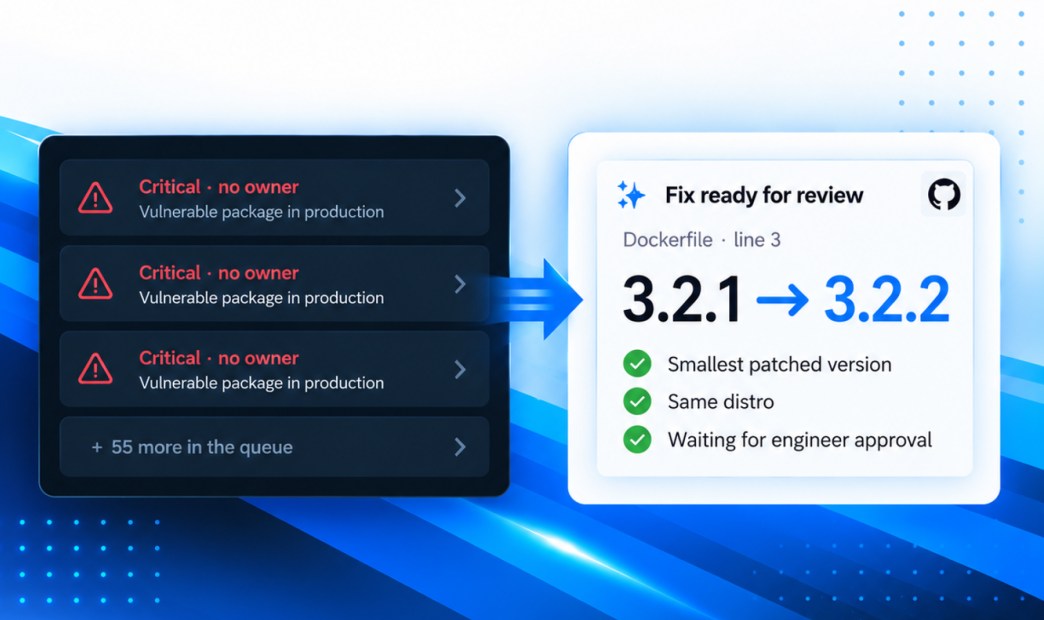Click the Smallest patched version text

[779, 364]
